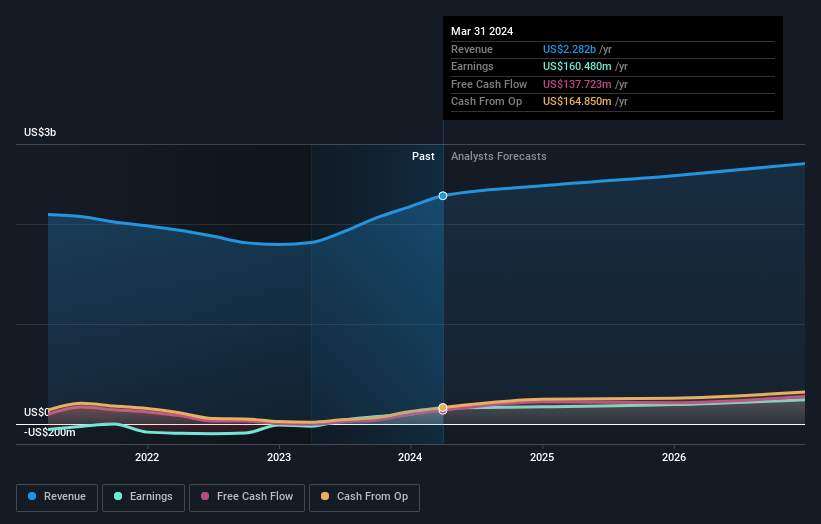
Task: Click the teal dot in Earnings legend
Action: coord(118,496)
